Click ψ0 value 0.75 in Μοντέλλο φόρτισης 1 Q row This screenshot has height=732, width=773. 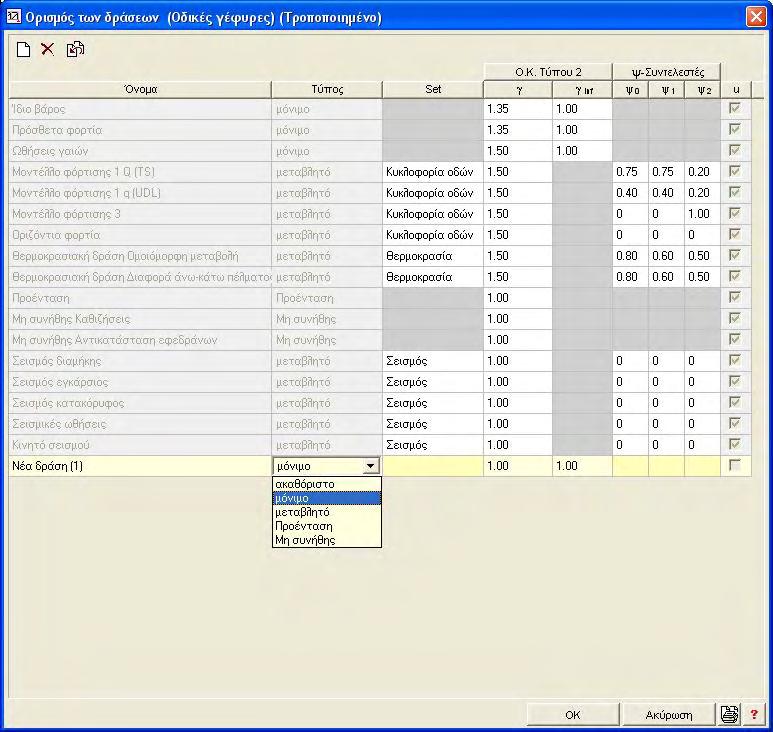point(631,172)
